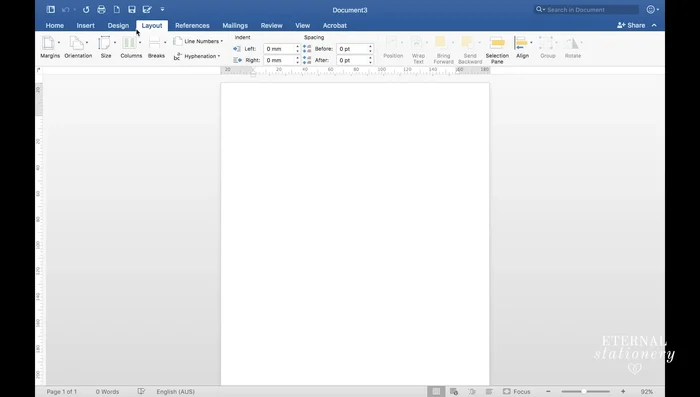
Task: Switch to the Mailings tab
Action: pos(235,25)
